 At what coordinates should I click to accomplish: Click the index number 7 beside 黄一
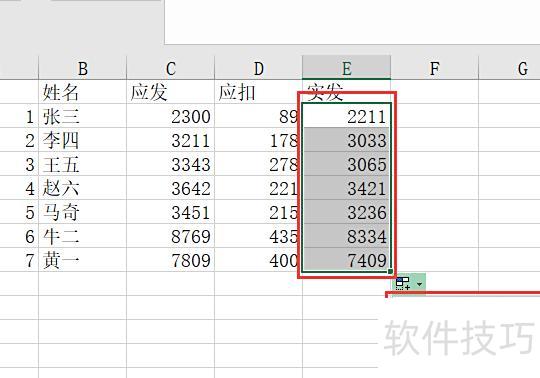(x=30, y=261)
